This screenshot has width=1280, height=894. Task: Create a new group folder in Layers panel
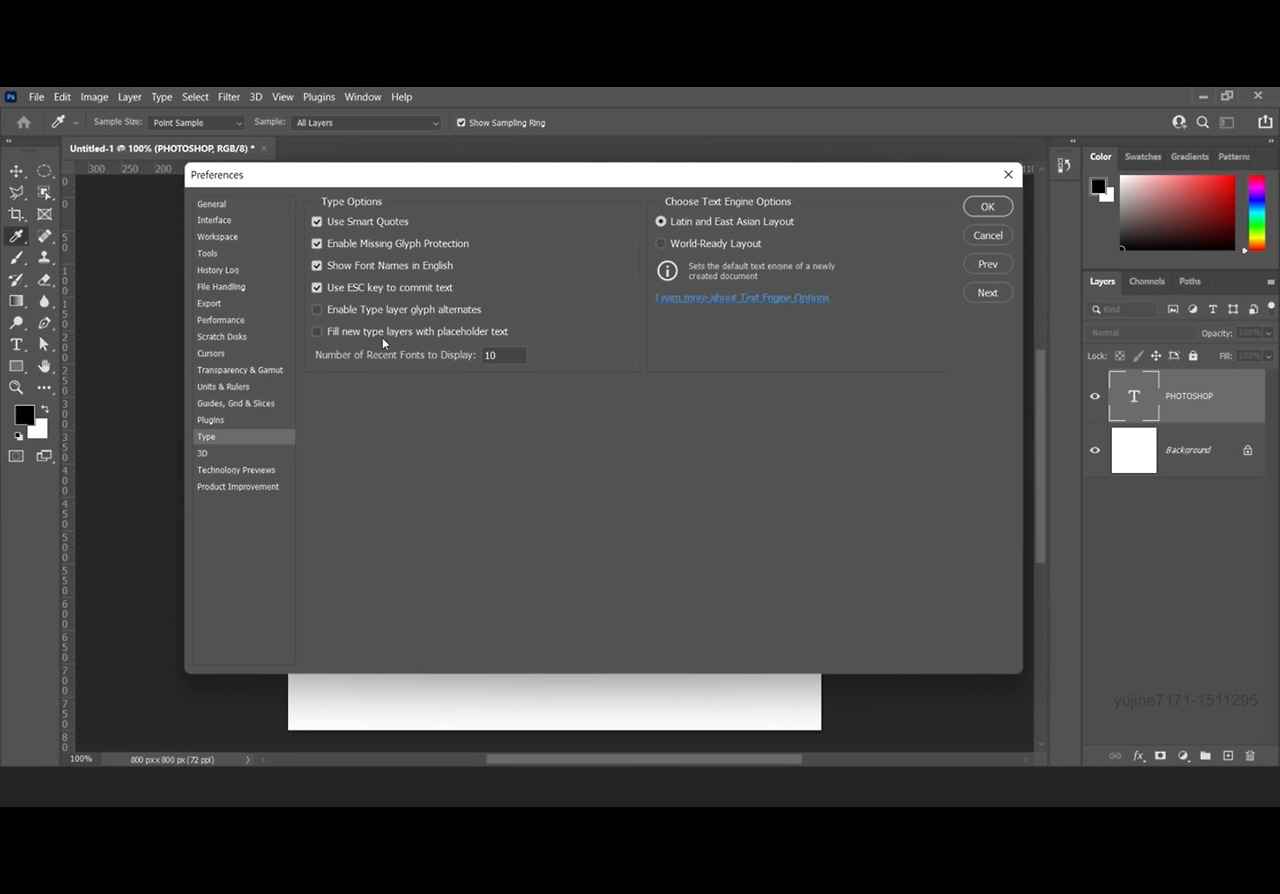tap(1205, 756)
